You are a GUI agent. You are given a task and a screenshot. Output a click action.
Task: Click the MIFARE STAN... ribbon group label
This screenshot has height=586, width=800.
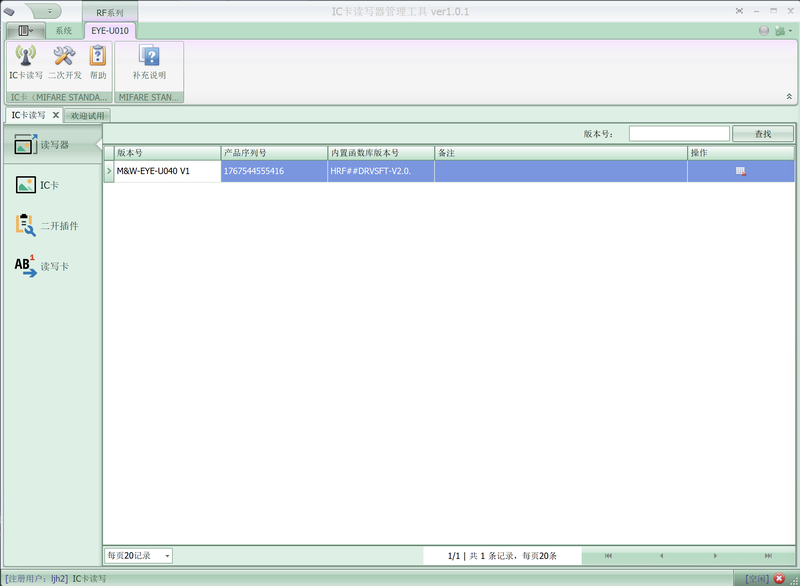pos(149,97)
